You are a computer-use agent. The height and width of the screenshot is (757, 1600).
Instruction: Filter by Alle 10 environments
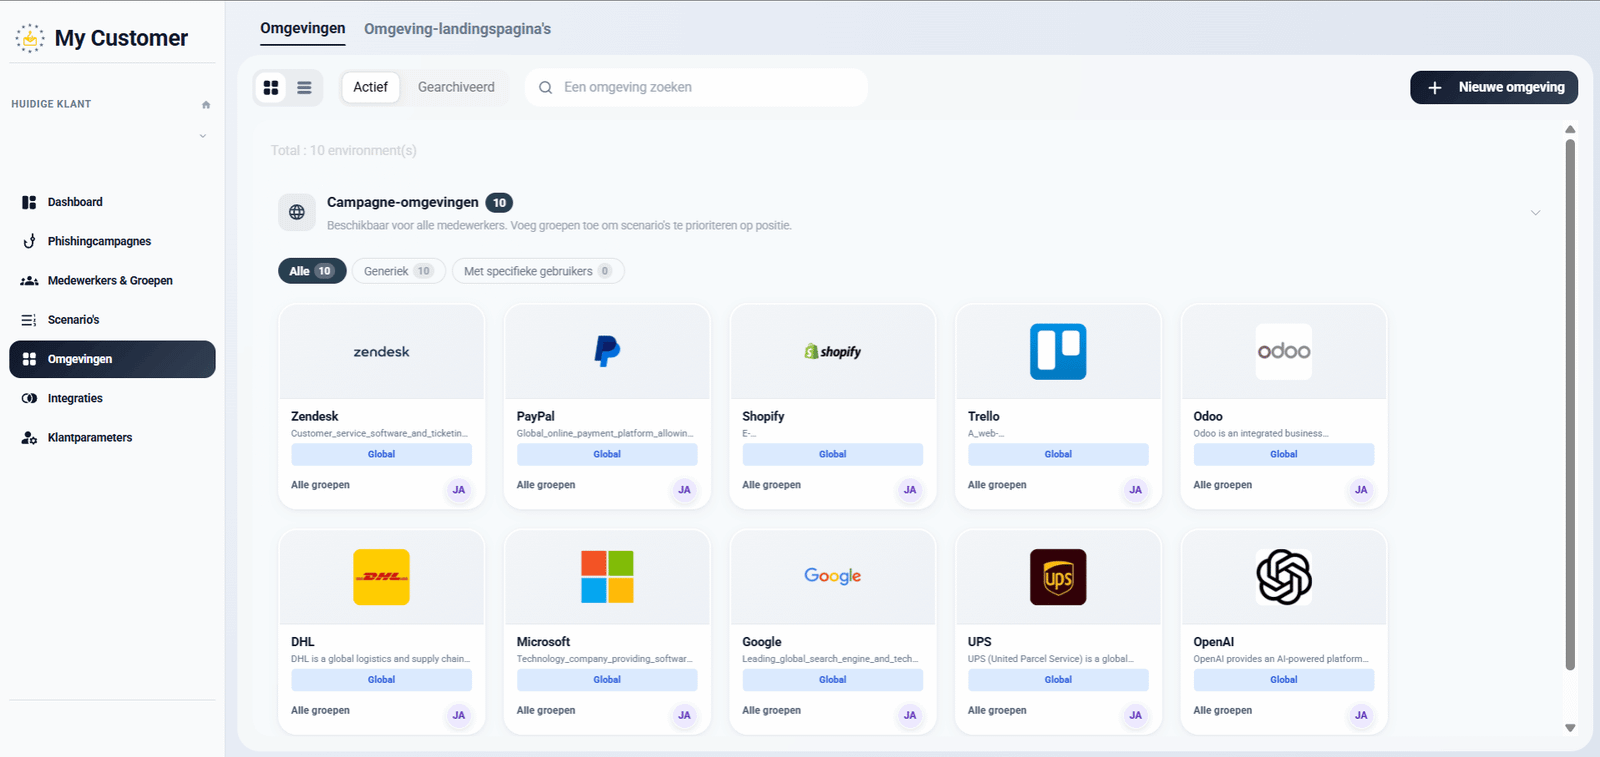tap(312, 271)
